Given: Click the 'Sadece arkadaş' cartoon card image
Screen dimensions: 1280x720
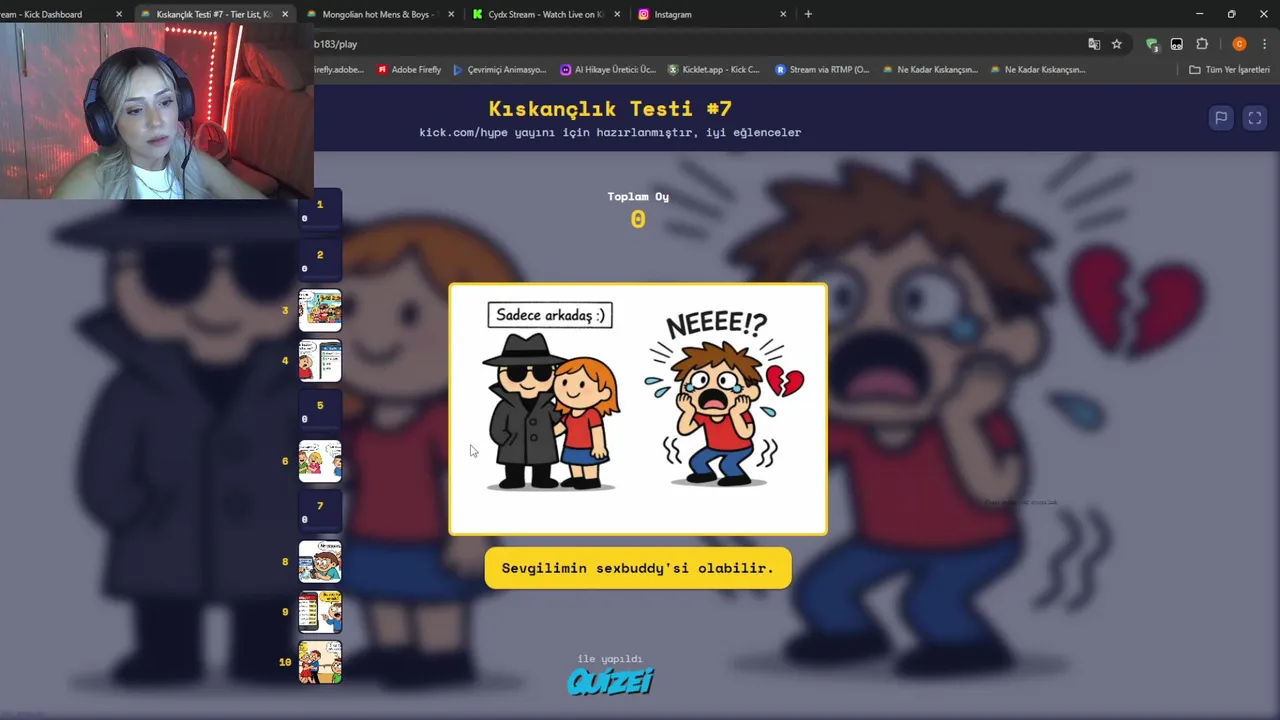Looking at the screenshot, I should 638,409.
